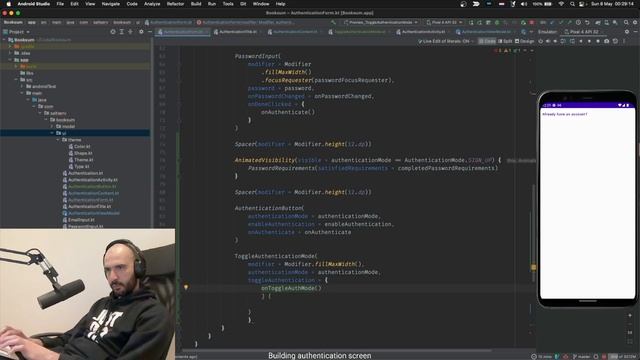Viewport: 640px width, 360px height.
Task: Open the Project view selector dropdown
Action: [x=17, y=31]
